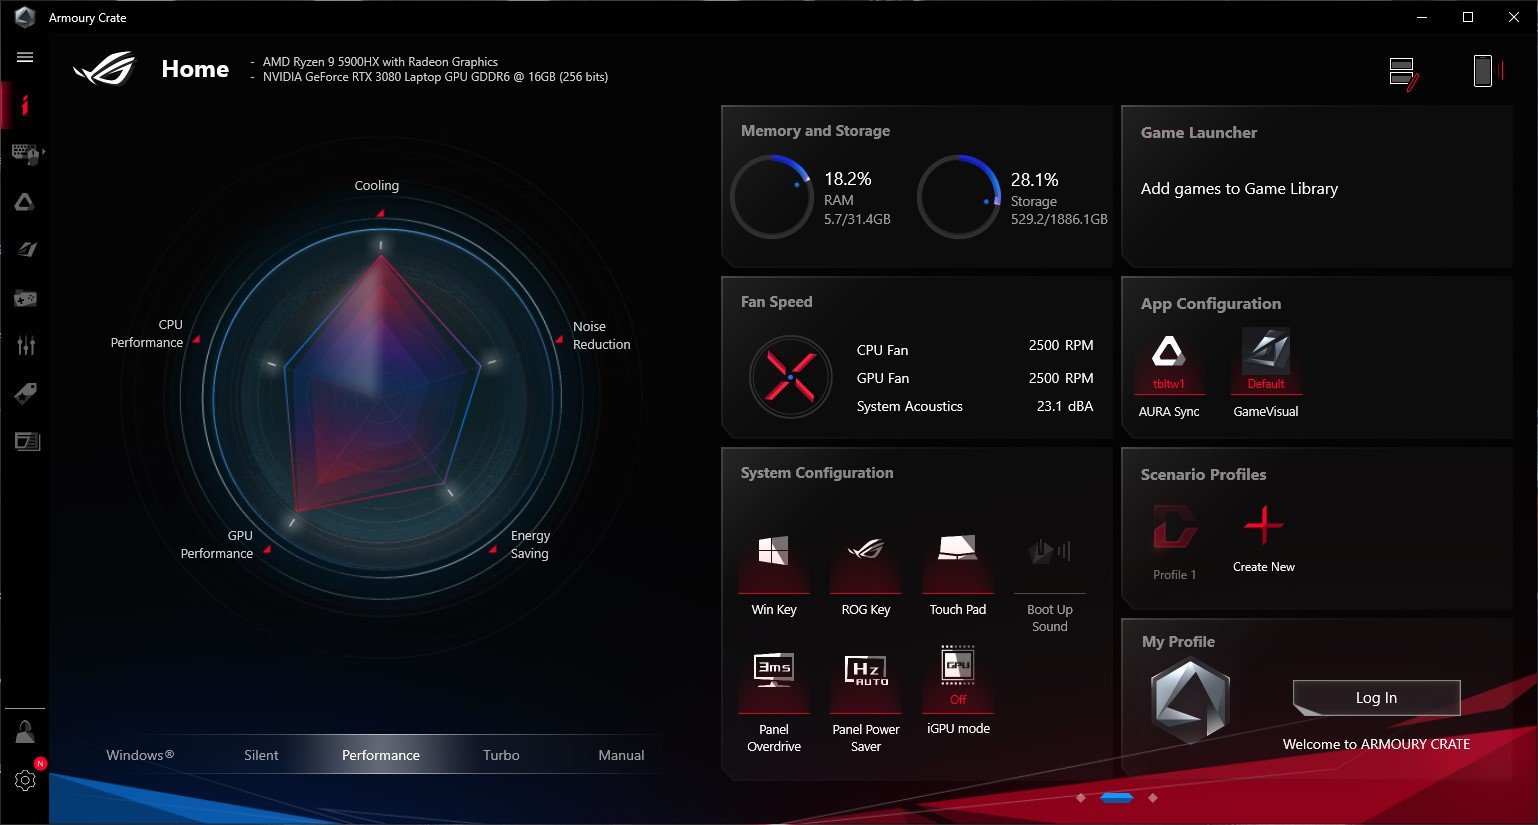Select scenario Profile 1

point(1174,542)
